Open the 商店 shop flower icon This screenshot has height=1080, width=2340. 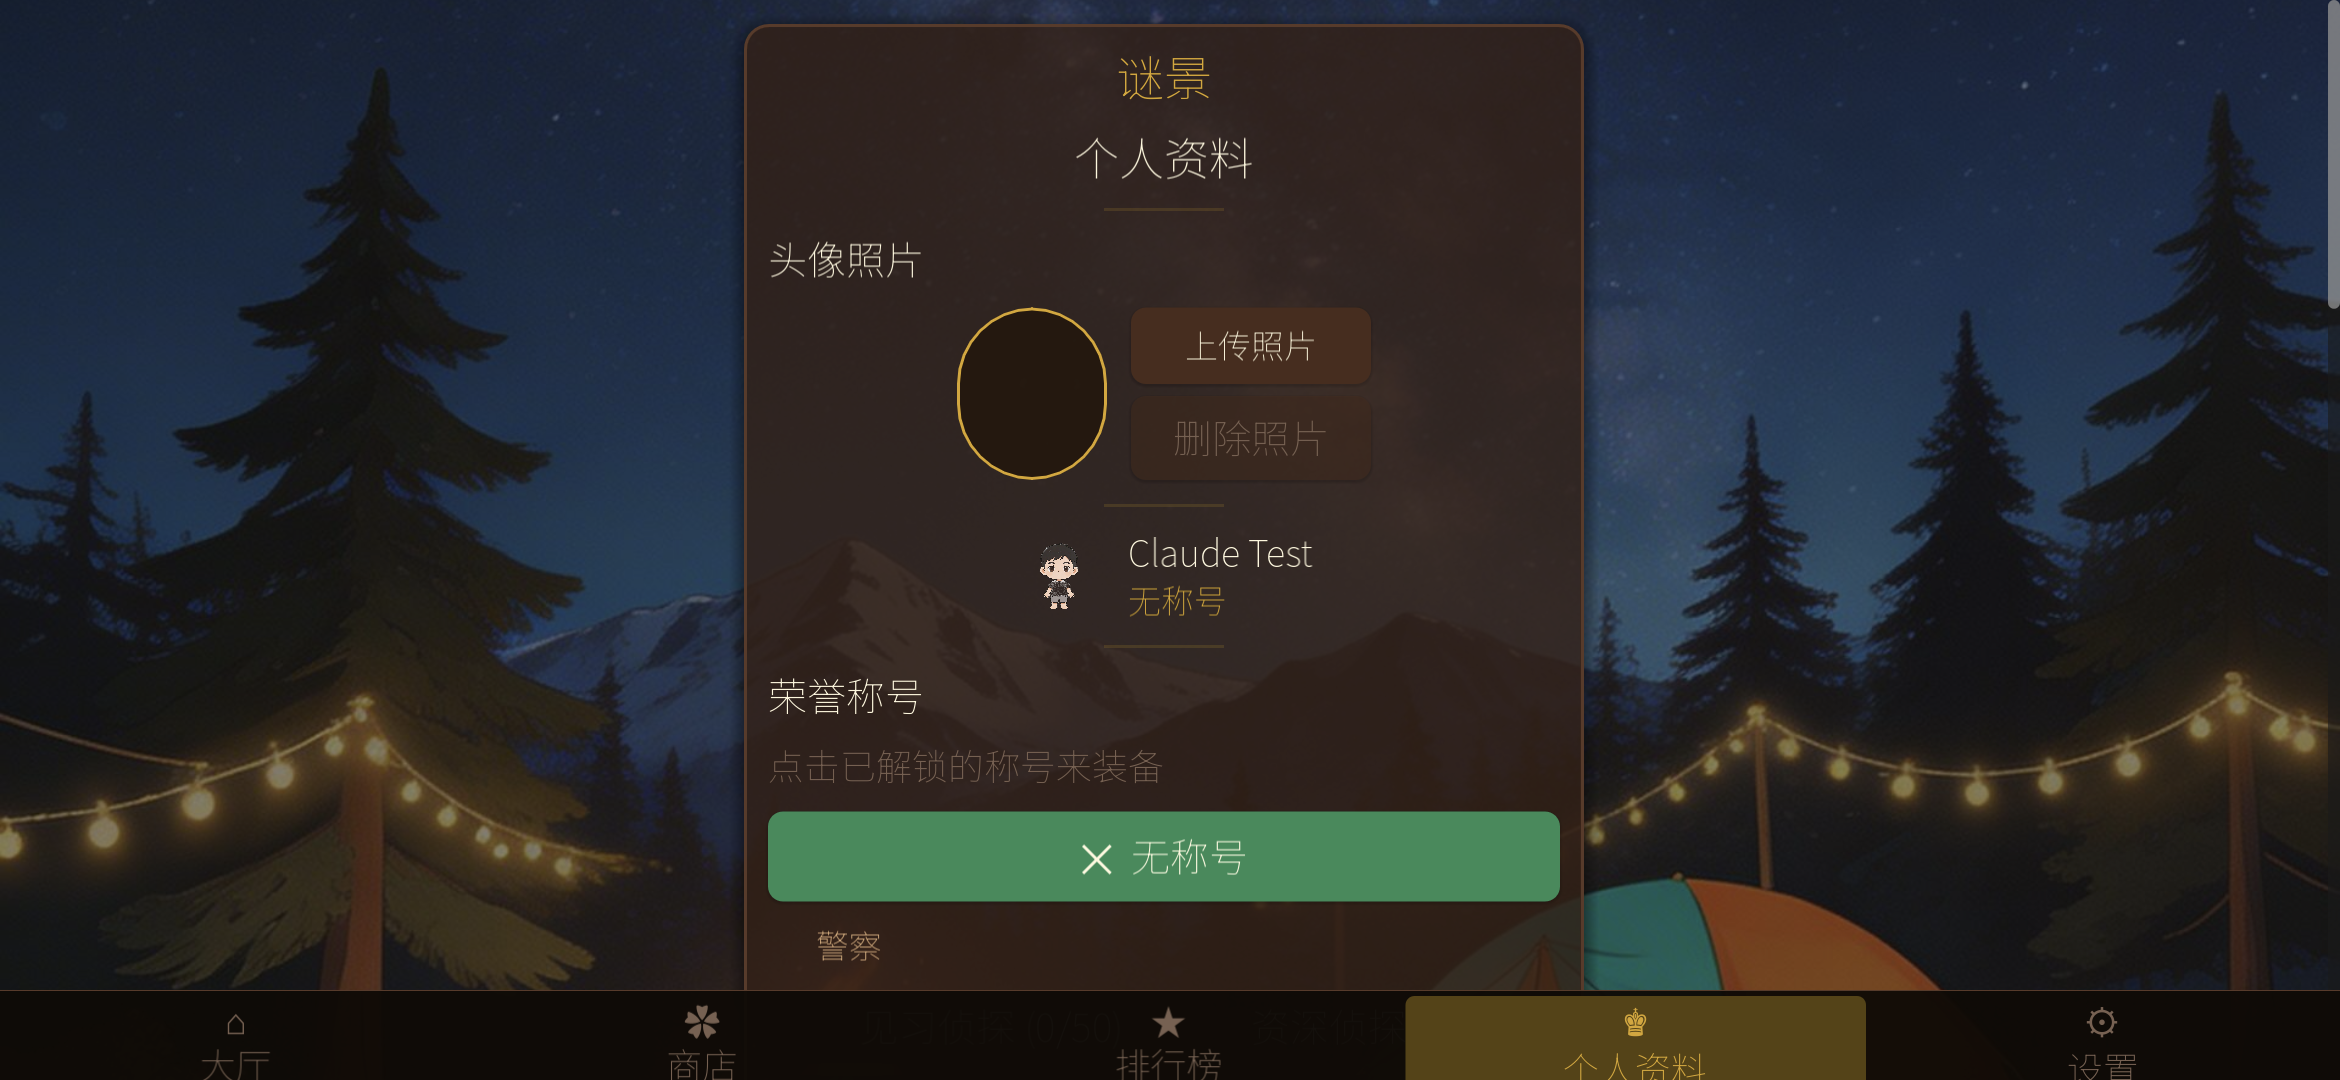click(701, 1022)
